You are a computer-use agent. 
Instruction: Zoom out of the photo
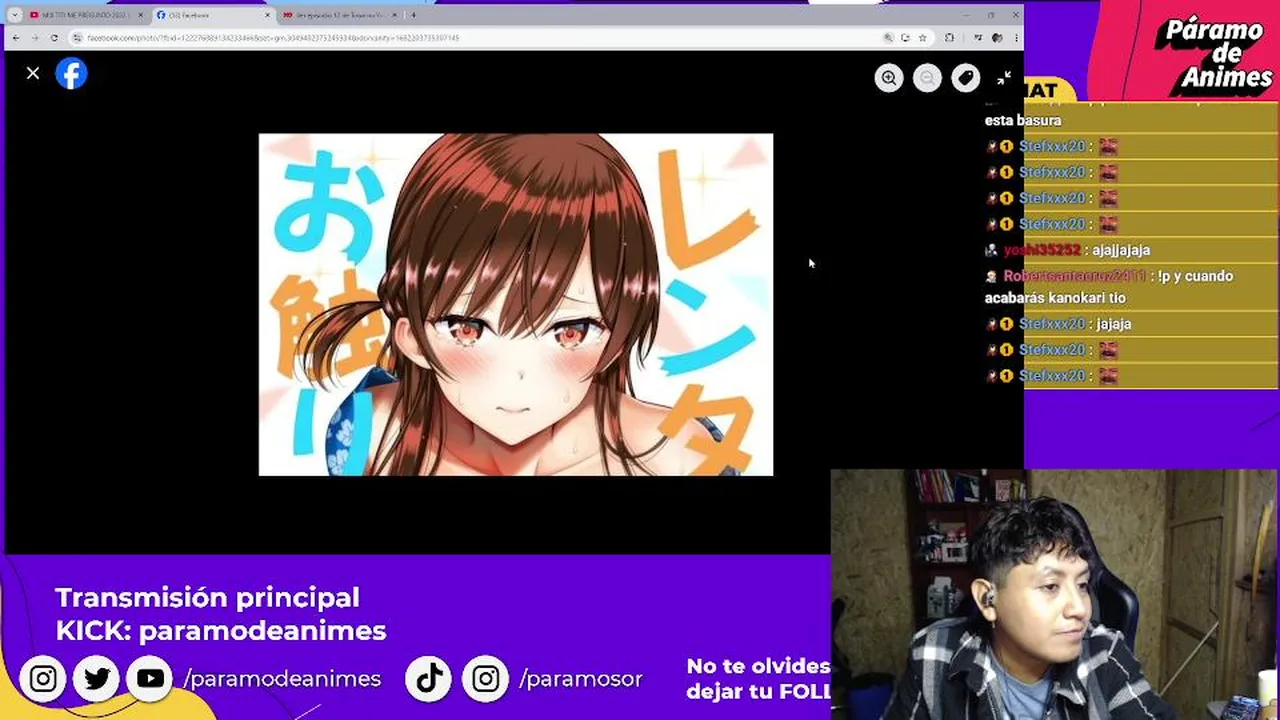(927, 78)
